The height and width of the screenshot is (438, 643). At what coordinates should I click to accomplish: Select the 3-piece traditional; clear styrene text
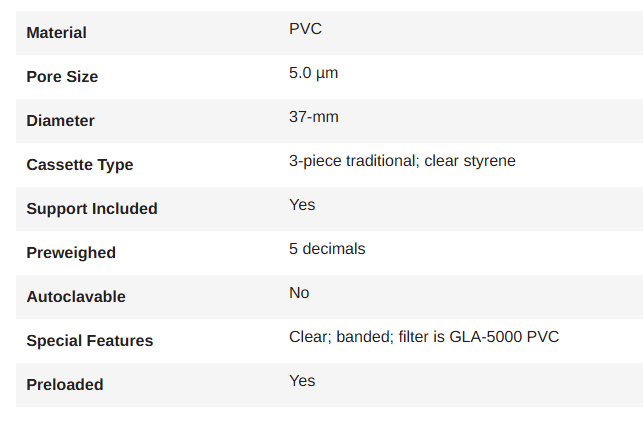click(x=402, y=161)
